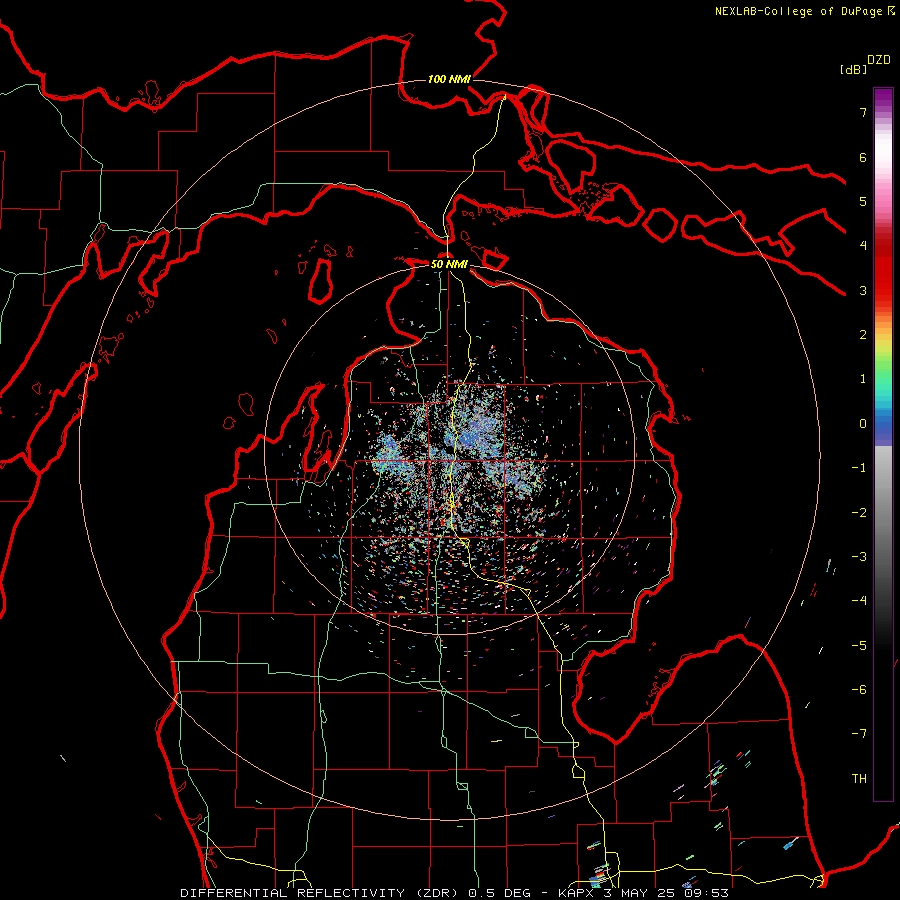Click the 5 value on the color scale
Viewport: 900px width, 900px height.
[x=863, y=201]
